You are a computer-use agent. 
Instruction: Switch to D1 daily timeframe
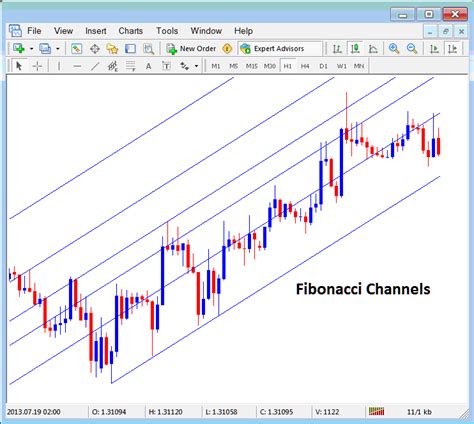(323, 66)
